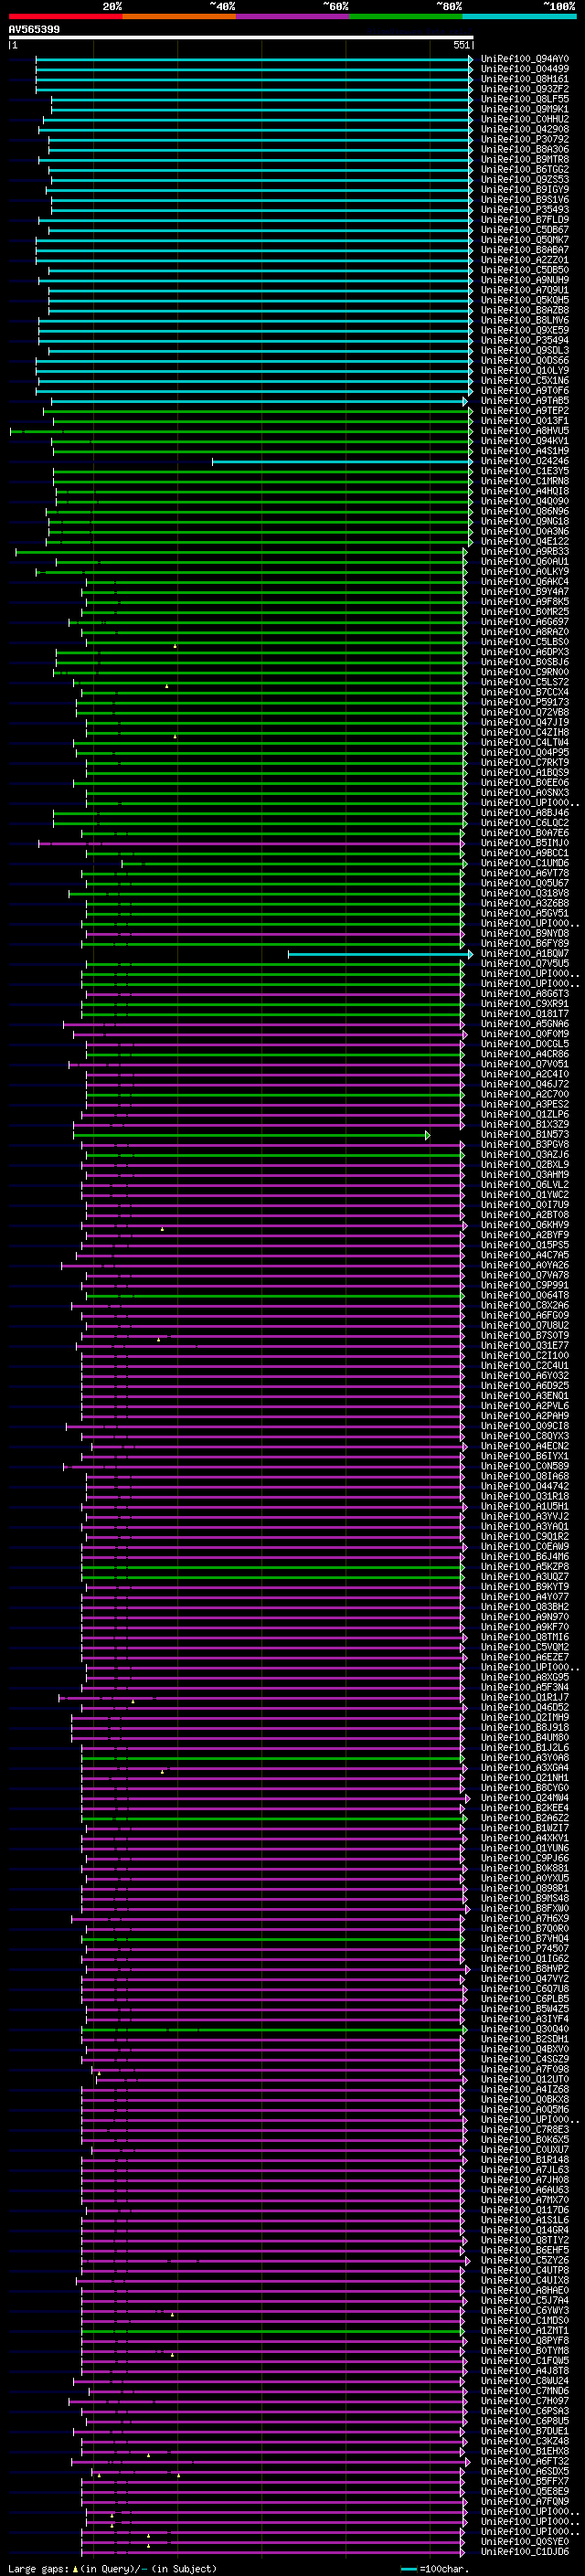This screenshot has height=2576, width=585.
Task: Pick the UniRef100_O24246 label
Action: [x=525, y=461]
